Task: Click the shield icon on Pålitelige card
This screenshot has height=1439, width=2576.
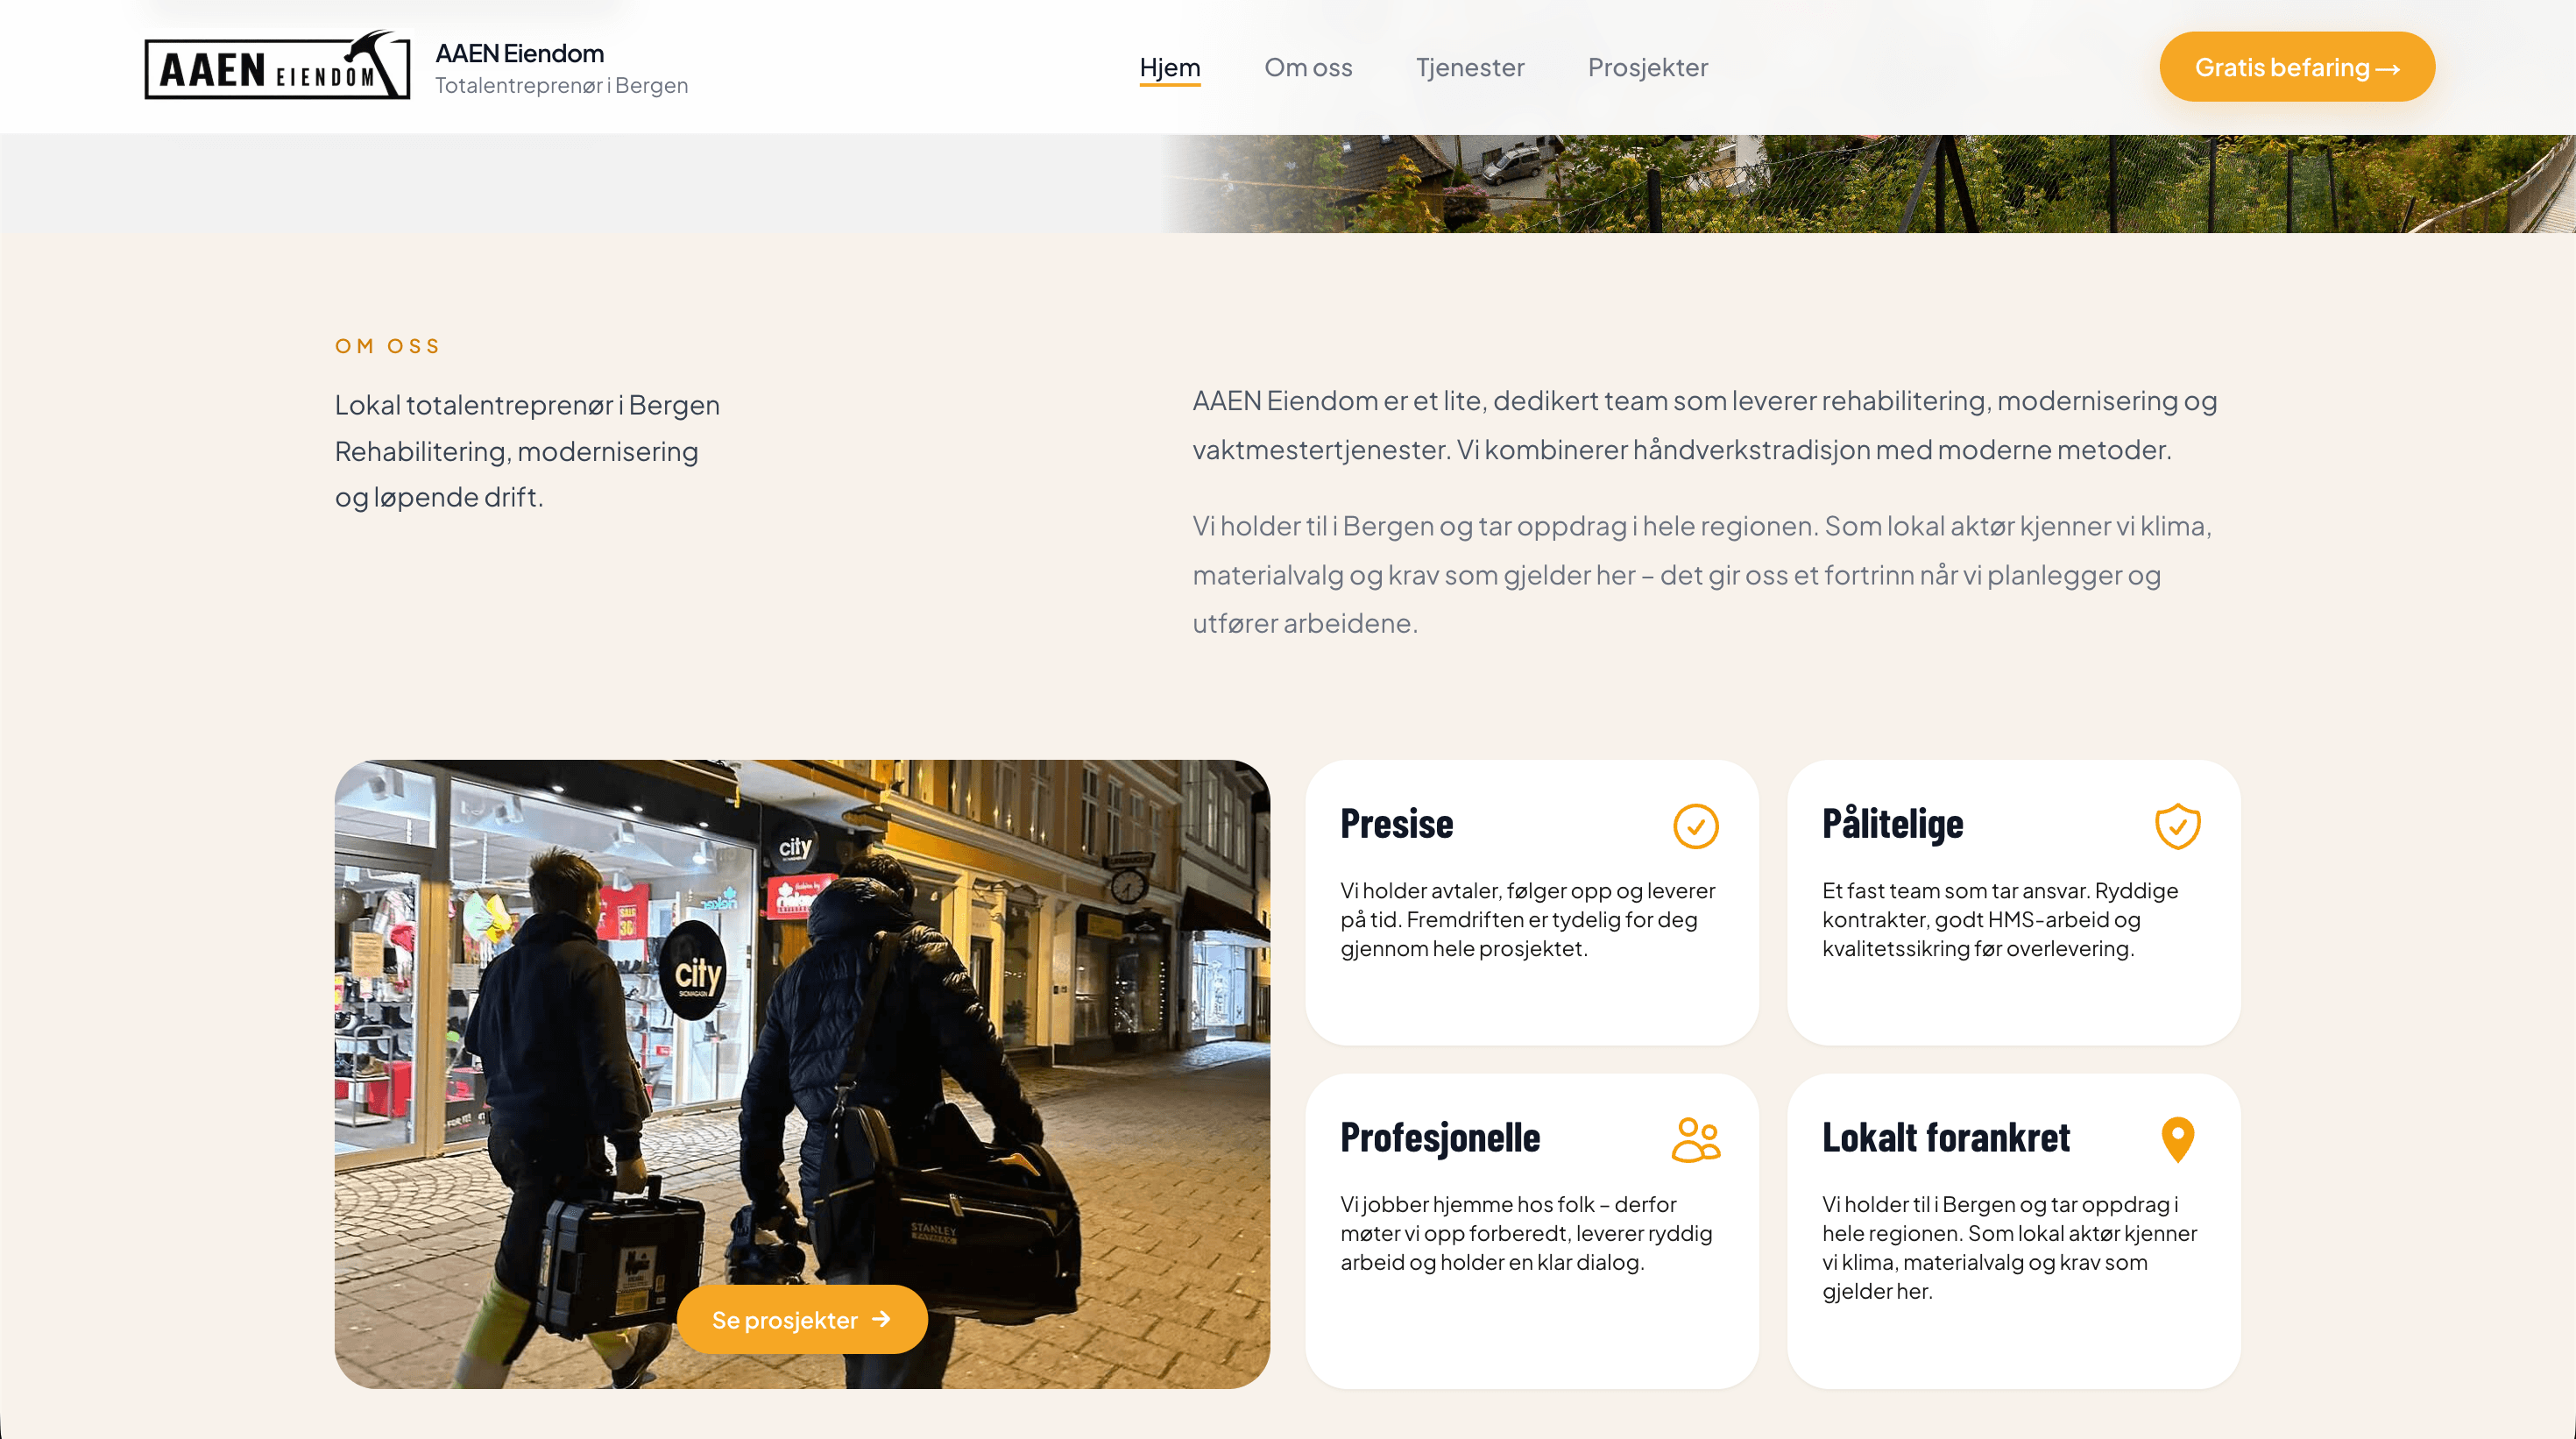Action: 2177,826
